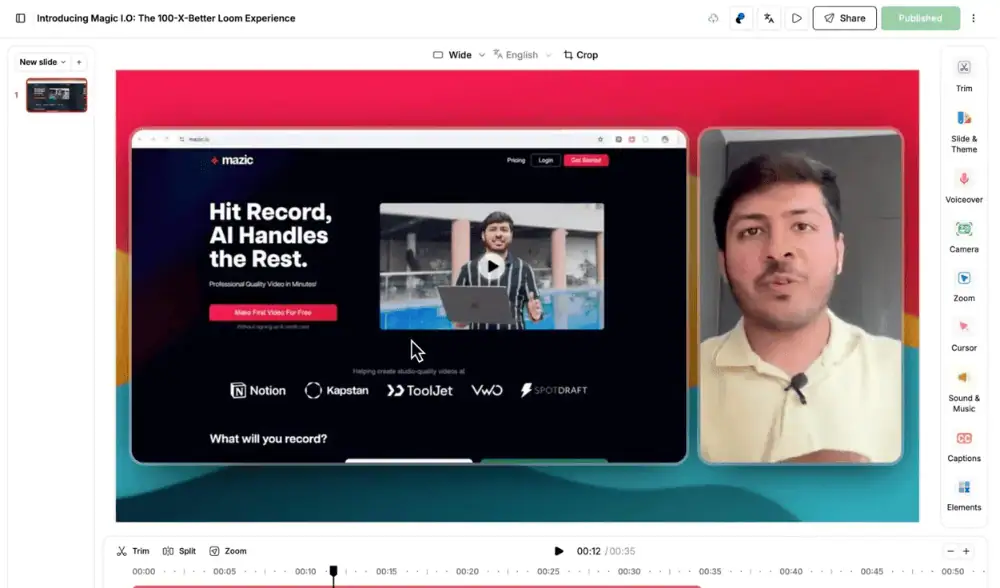Select the Cursor effects tool
1000x588 pixels.
[964, 333]
